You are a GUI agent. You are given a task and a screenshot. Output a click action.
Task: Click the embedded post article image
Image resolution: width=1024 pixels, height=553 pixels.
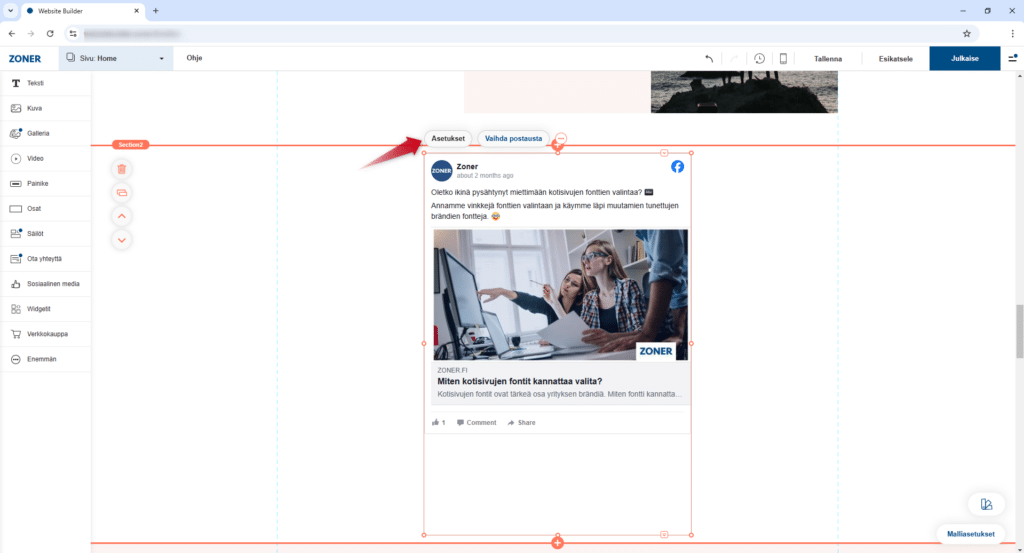(560, 295)
